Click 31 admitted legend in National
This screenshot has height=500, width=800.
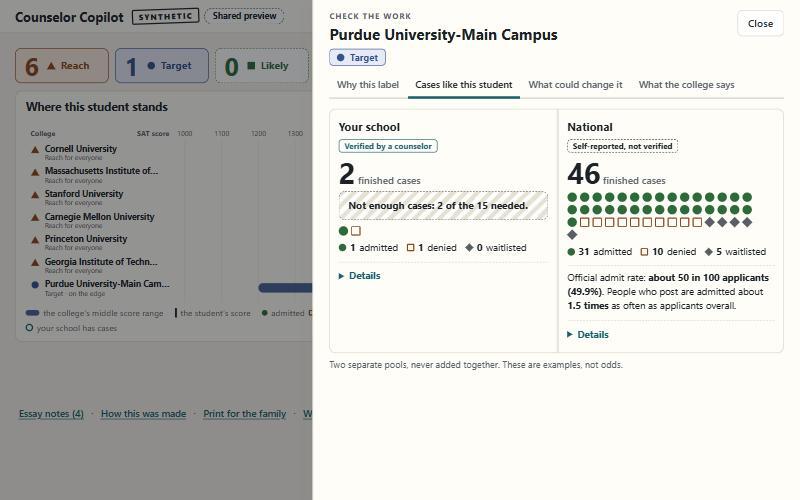tap(599, 252)
